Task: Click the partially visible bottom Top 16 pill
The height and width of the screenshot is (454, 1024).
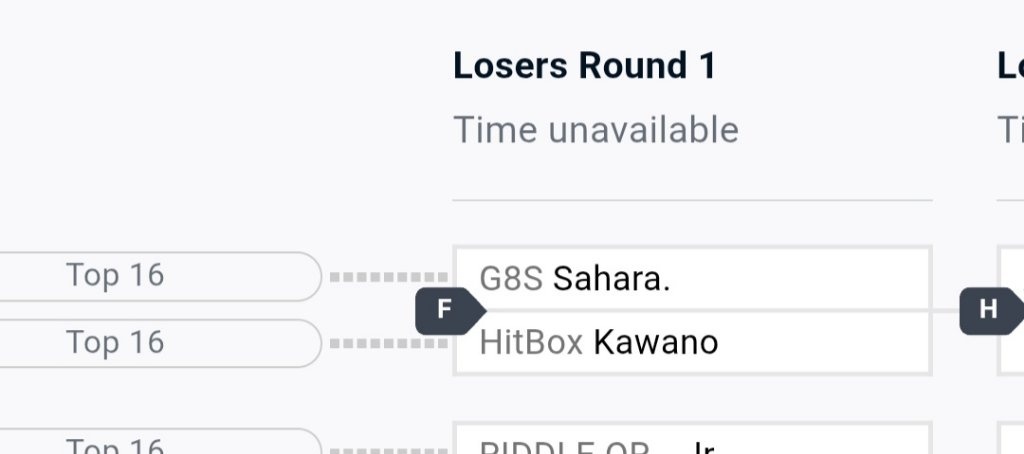Action: pos(160,443)
